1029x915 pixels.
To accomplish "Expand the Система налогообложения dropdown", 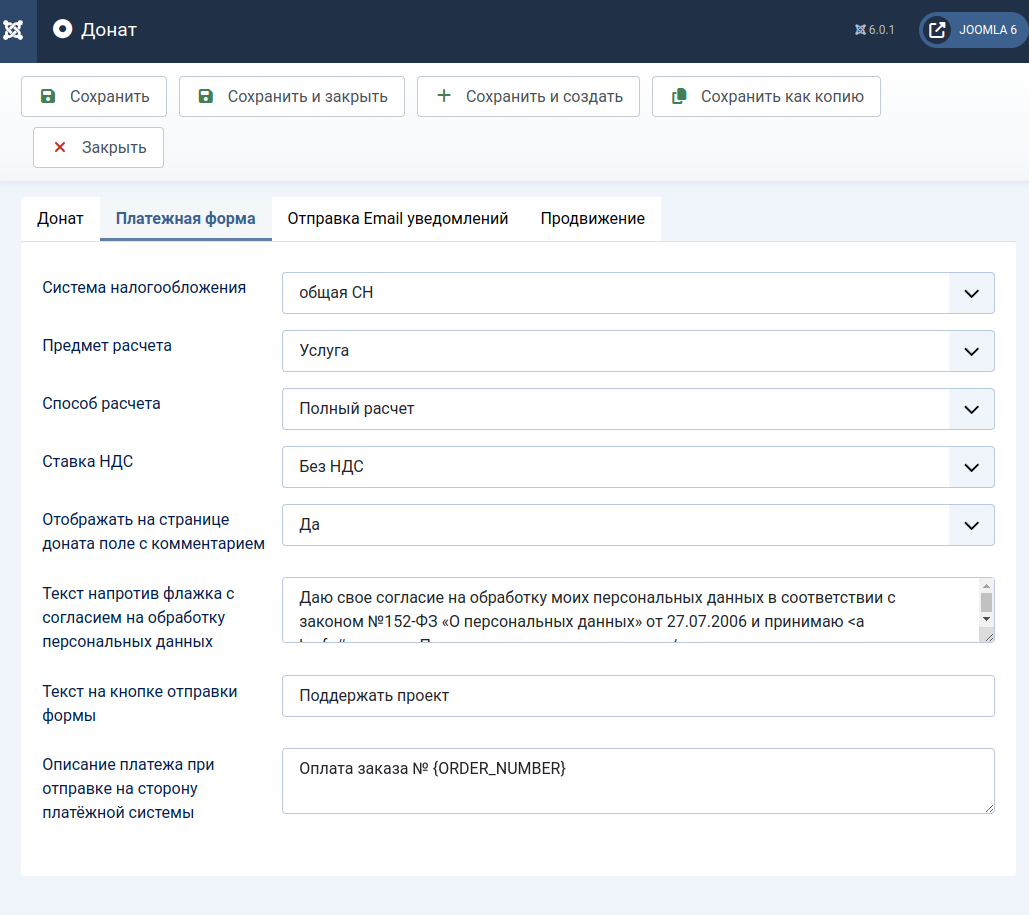I will pos(637,293).
